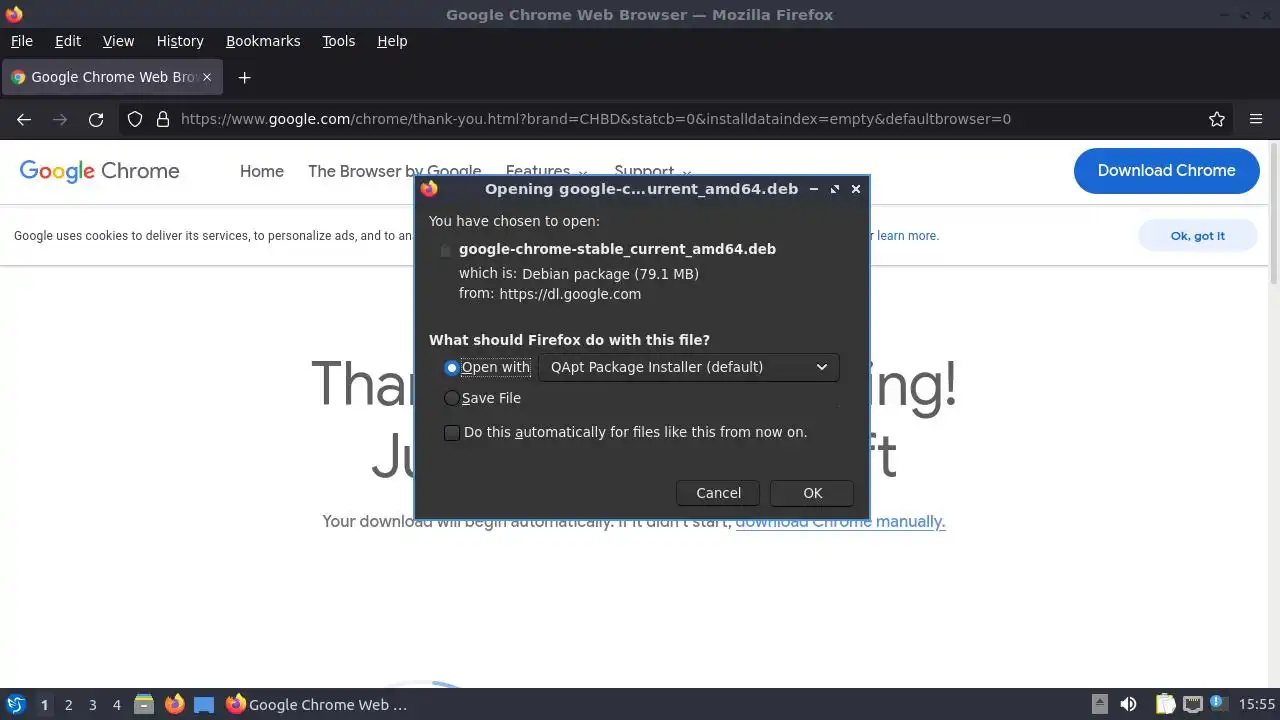Open the clipboard manager tray icon
Viewport: 1280px width, 720px height.
[1165, 705]
